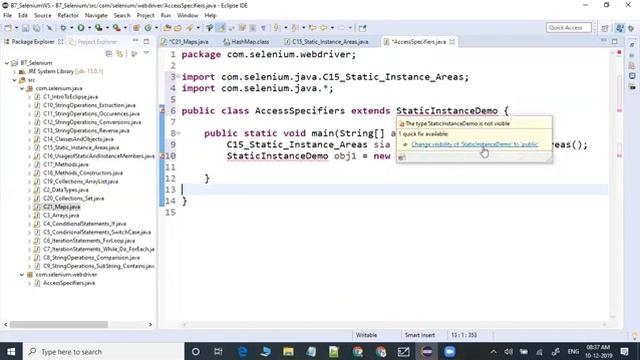The image size is (640, 360).
Task: Click the Open Task icon
Action: click(178, 28)
